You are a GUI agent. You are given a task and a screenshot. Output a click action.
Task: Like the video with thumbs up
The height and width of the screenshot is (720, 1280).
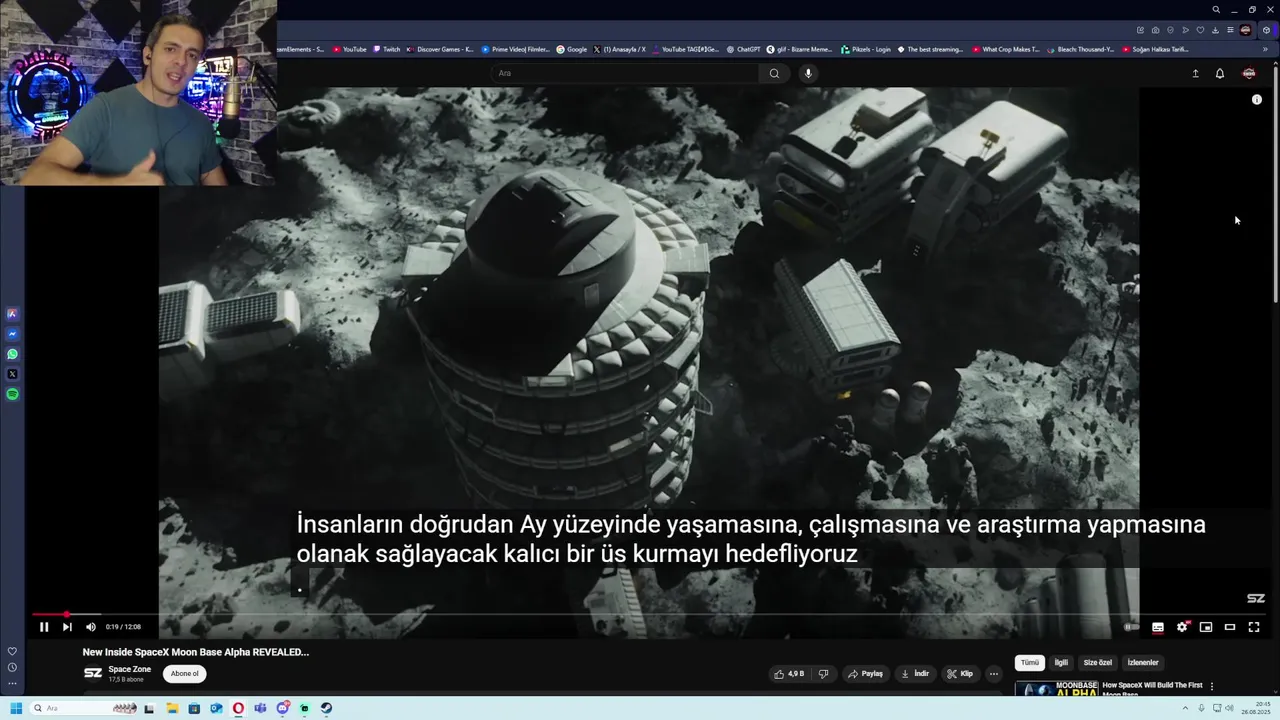789,674
